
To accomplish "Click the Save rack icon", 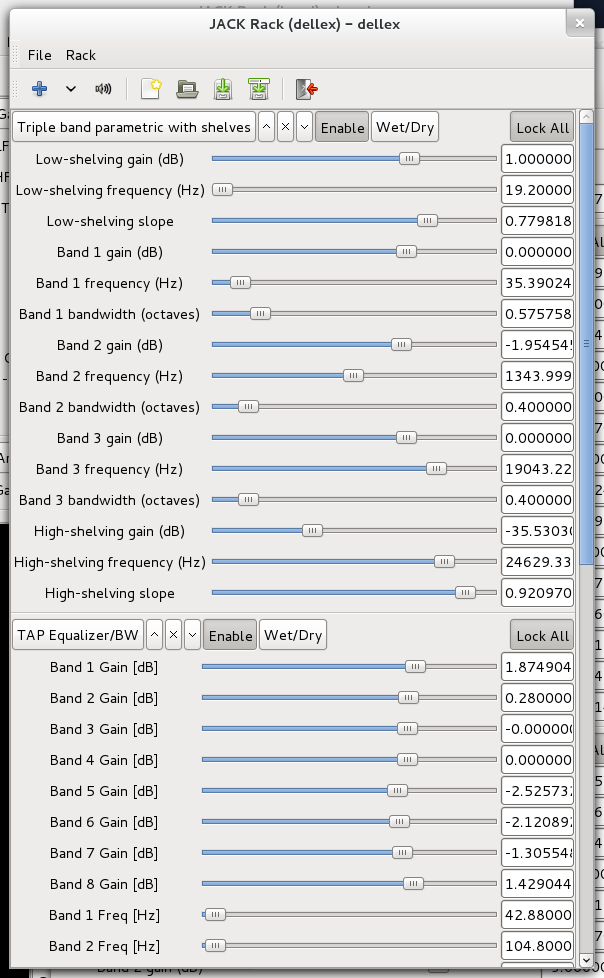I will coord(223,89).
